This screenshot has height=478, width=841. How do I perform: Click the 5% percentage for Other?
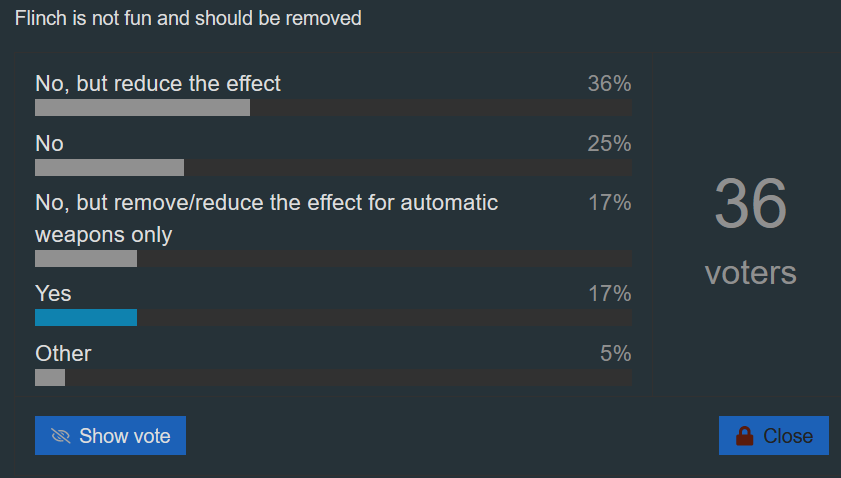(616, 354)
